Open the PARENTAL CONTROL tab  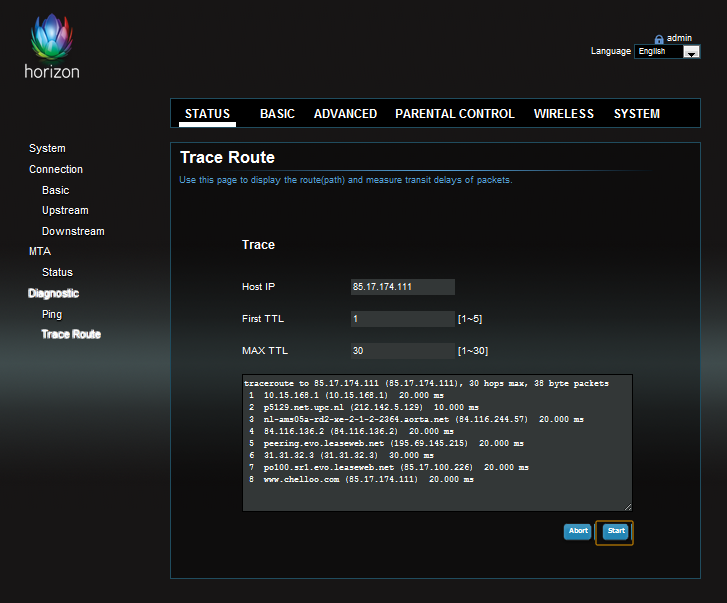point(455,114)
